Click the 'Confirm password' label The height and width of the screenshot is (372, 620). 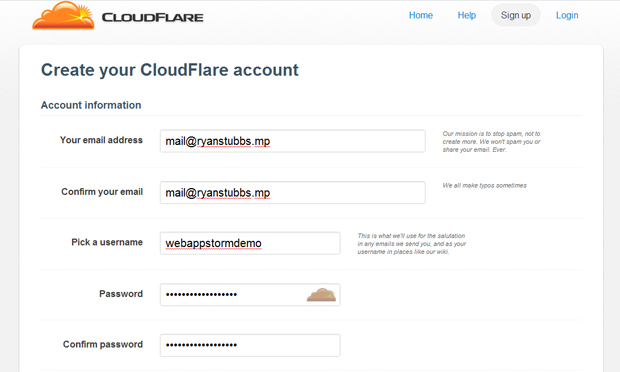(103, 344)
